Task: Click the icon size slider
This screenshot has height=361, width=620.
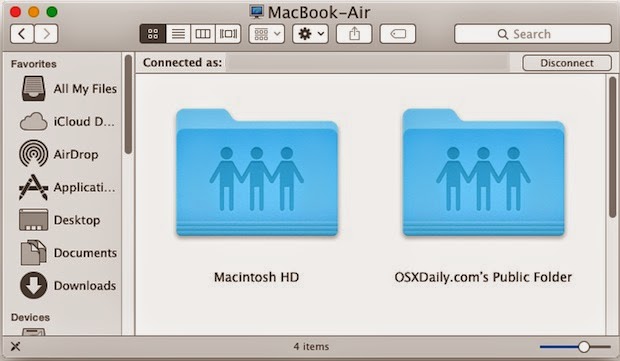Action: pos(575,347)
